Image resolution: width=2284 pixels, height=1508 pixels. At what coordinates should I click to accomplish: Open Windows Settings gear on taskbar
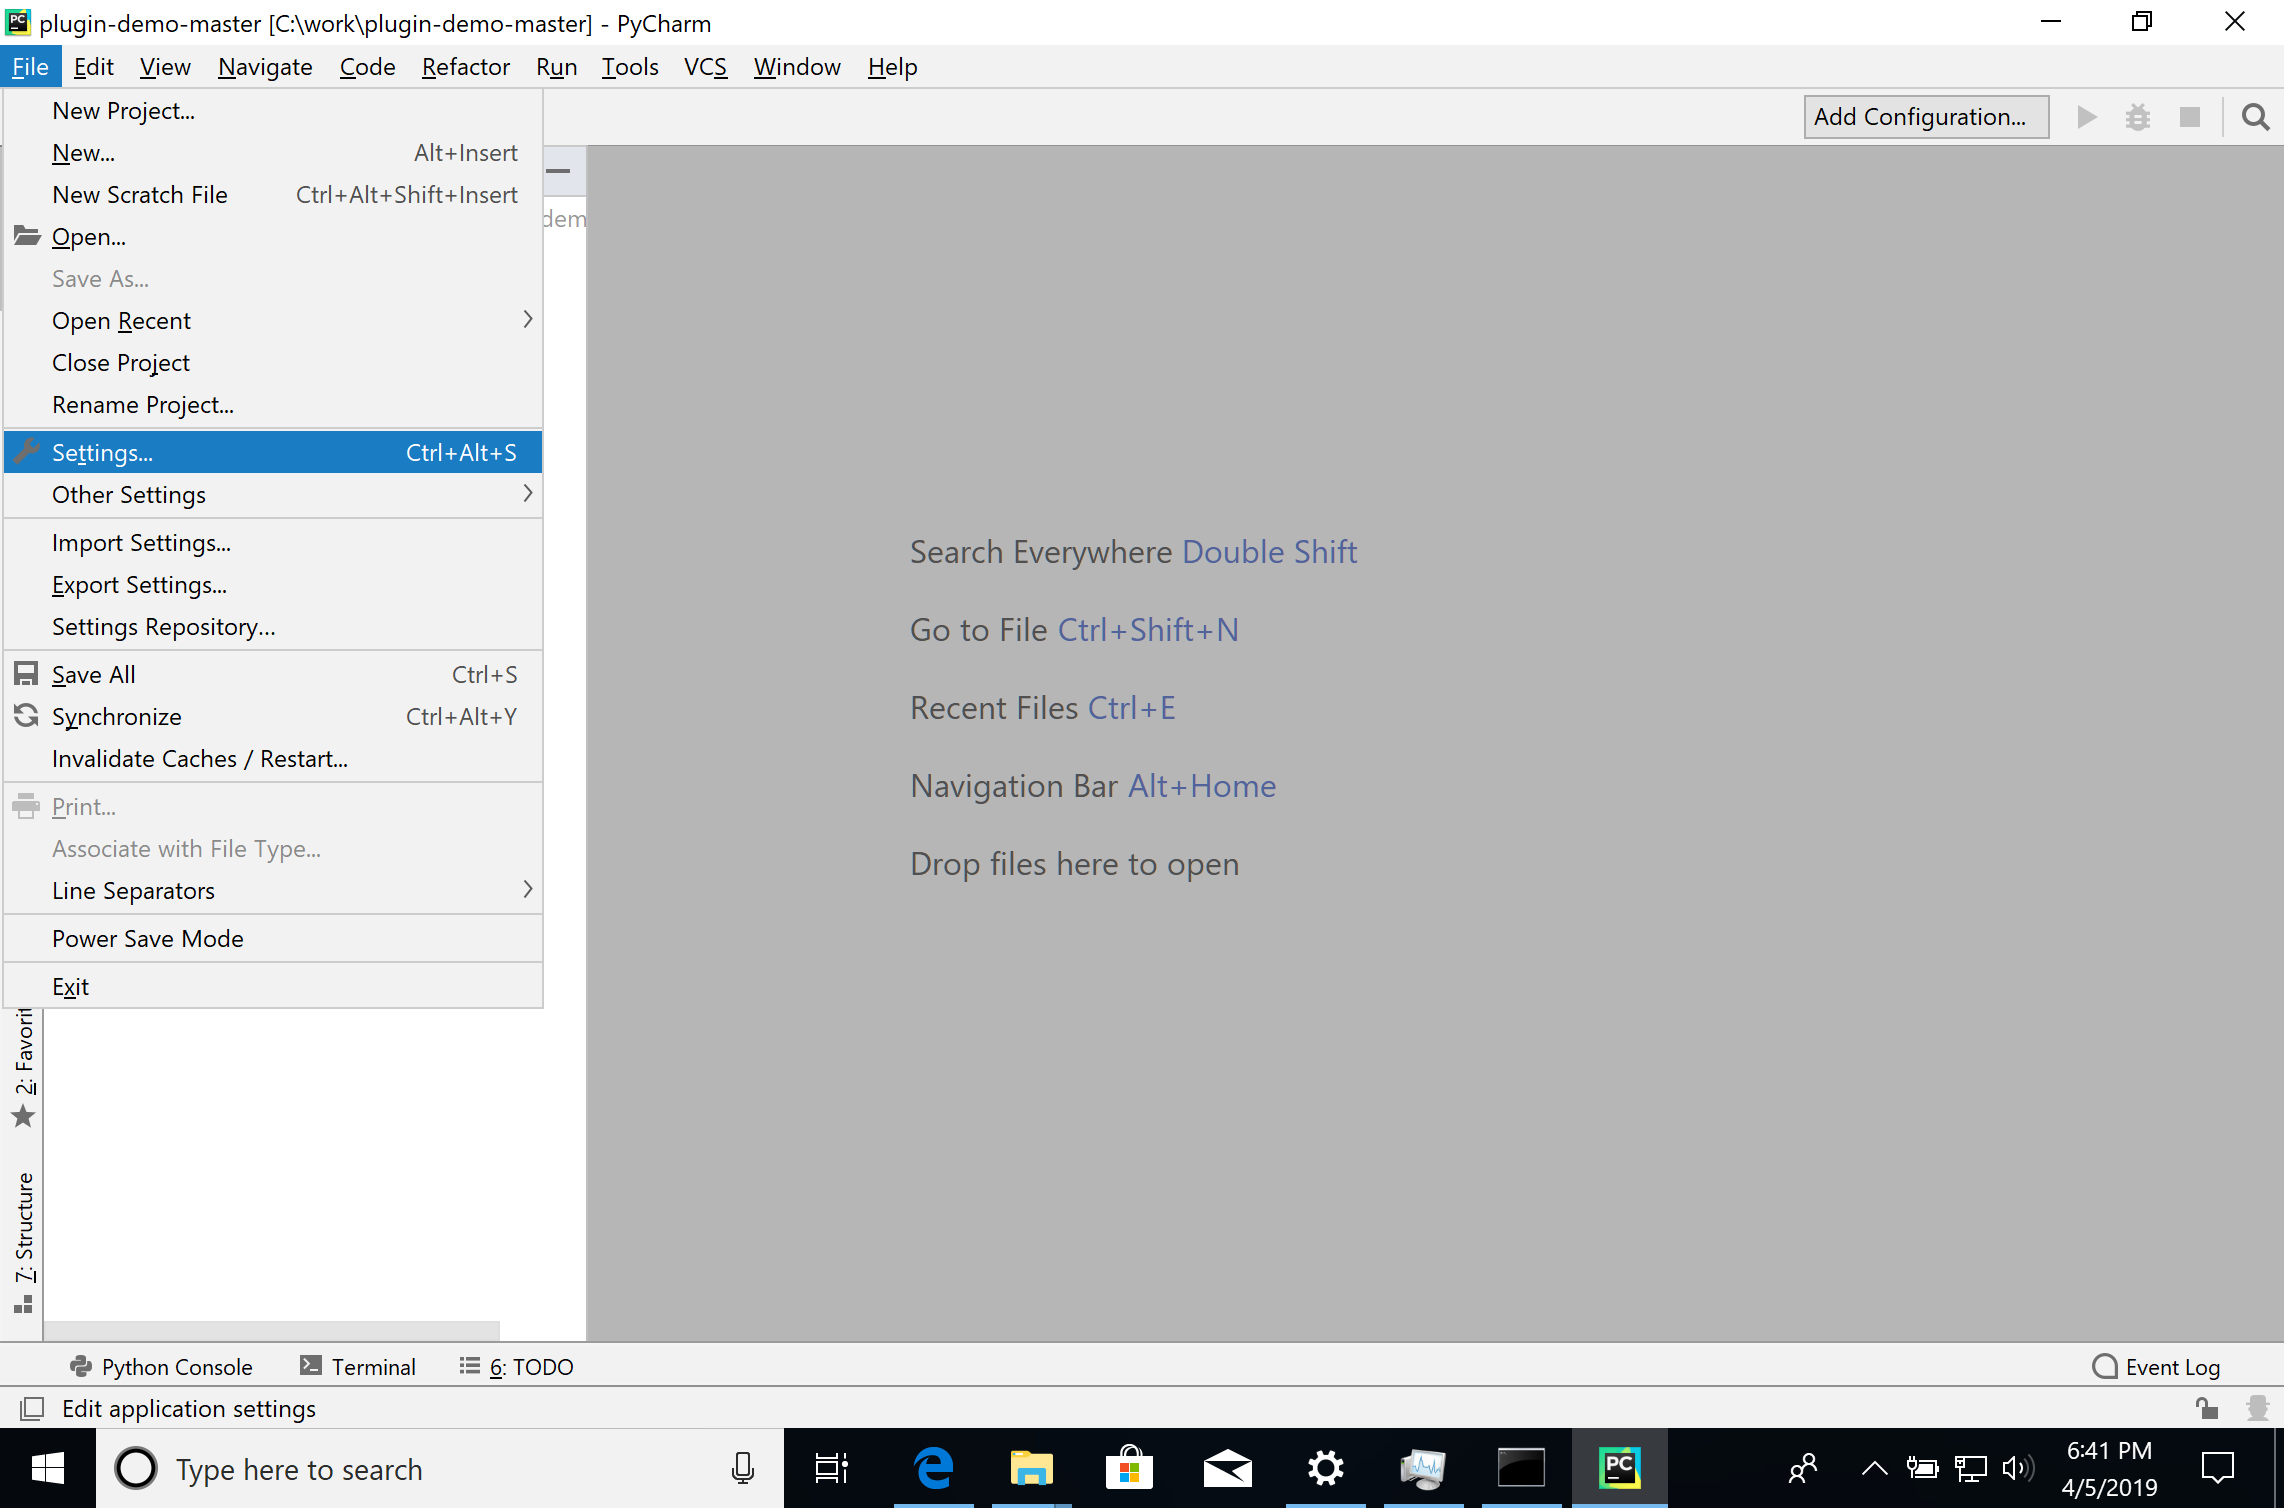(x=1325, y=1468)
